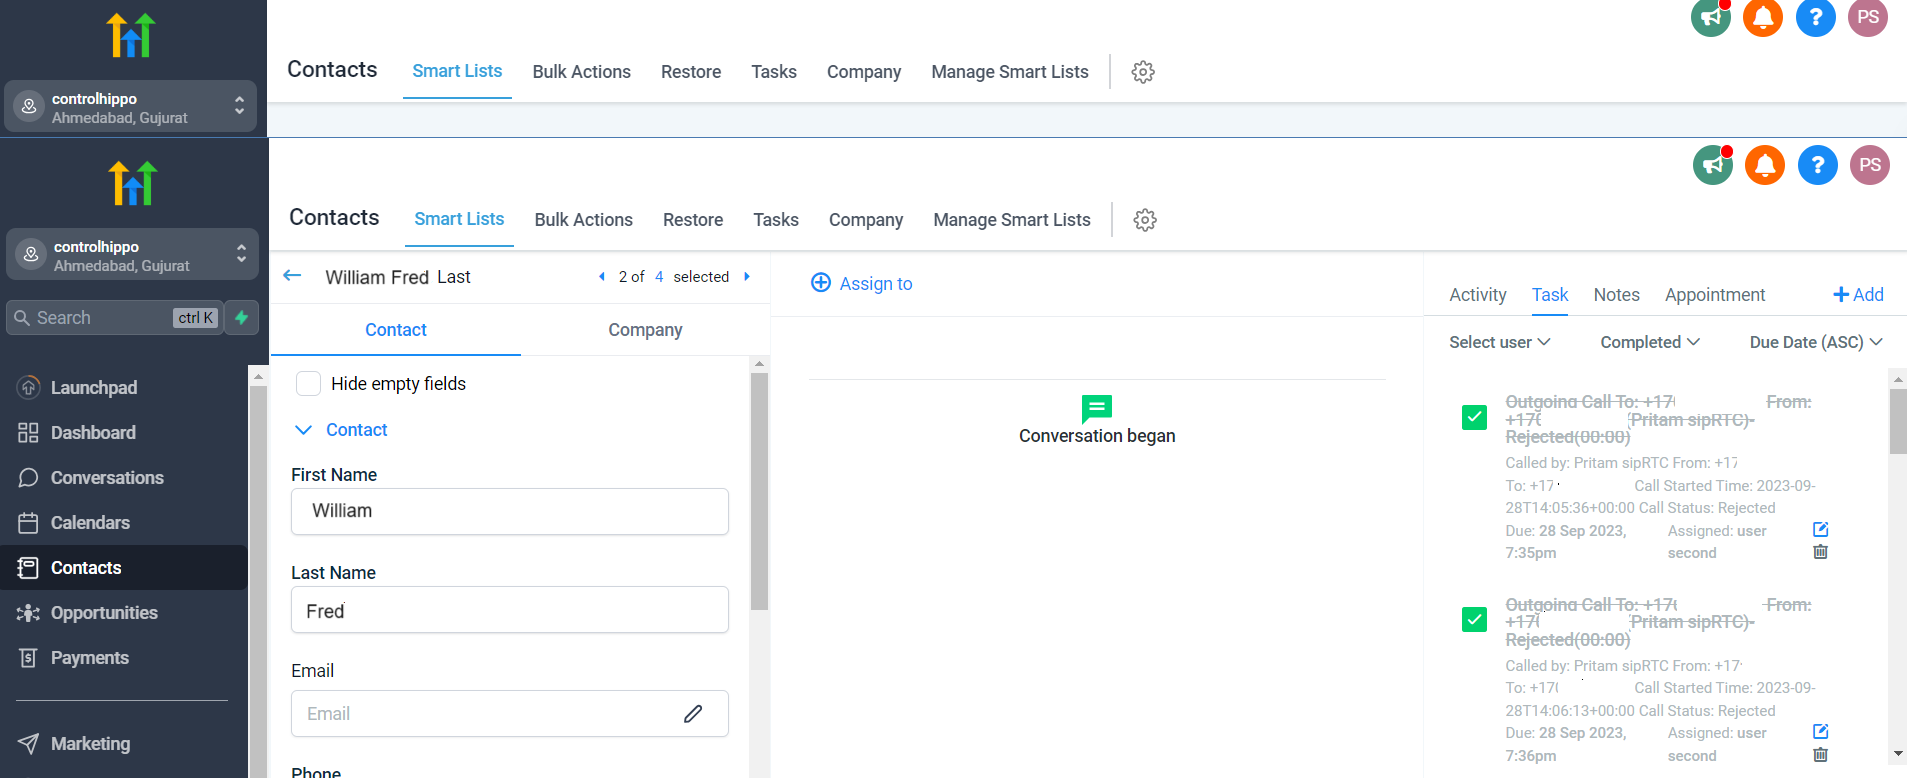The height and width of the screenshot is (778, 1907).
Task: Switch to the Task tab
Action: pyautogui.click(x=1550, y=295)
